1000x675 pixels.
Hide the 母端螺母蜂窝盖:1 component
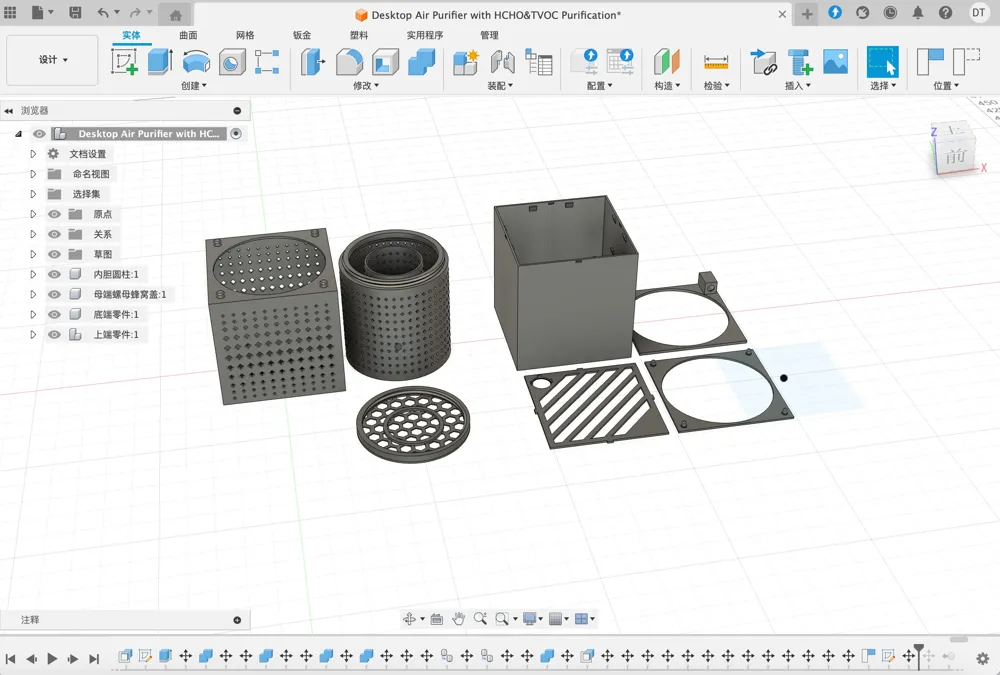[54, 294]
